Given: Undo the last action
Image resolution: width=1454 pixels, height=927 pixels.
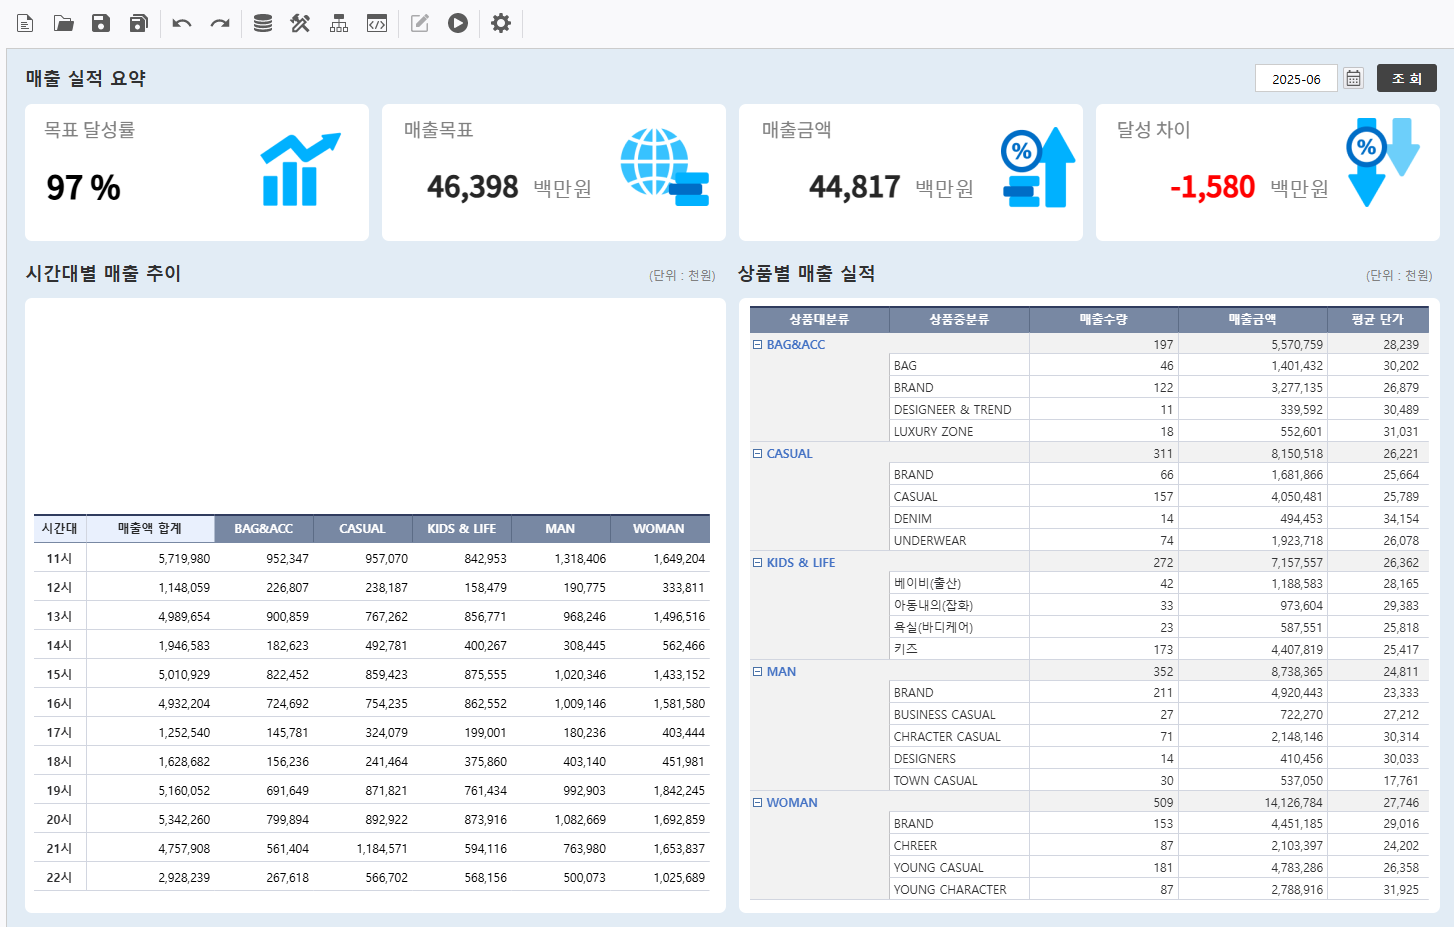Looking at the screenshot, I should point(181,23).
